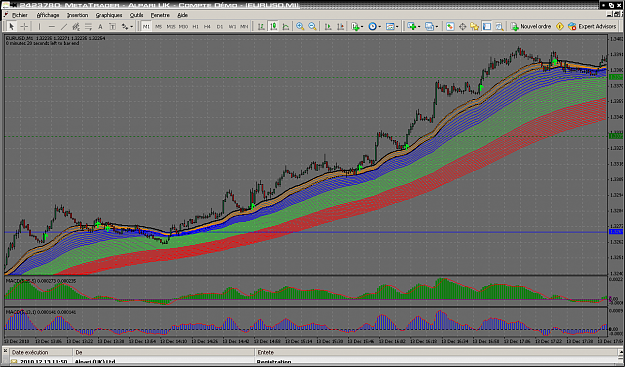The width and height of the screenshot is (625, 367).
Task: Open the Outils menu
Action: tap(136, 15)
